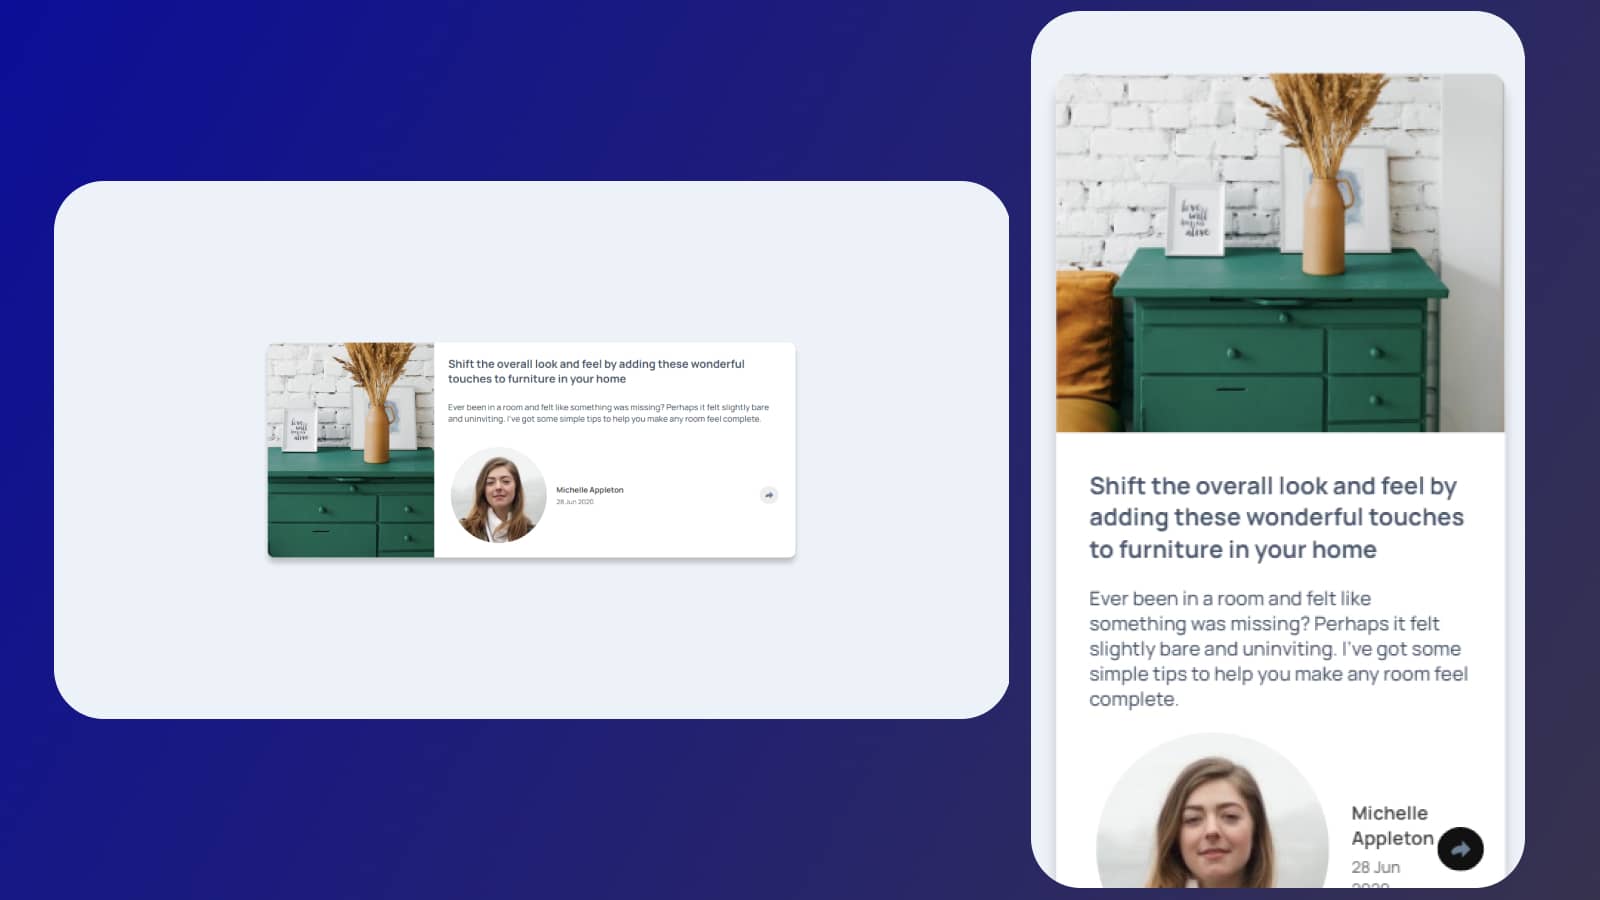Viewport: 1600px width, 900px height.
Task: Click the dark blue background above the desktop preview
Action: [x=500, y=90]
